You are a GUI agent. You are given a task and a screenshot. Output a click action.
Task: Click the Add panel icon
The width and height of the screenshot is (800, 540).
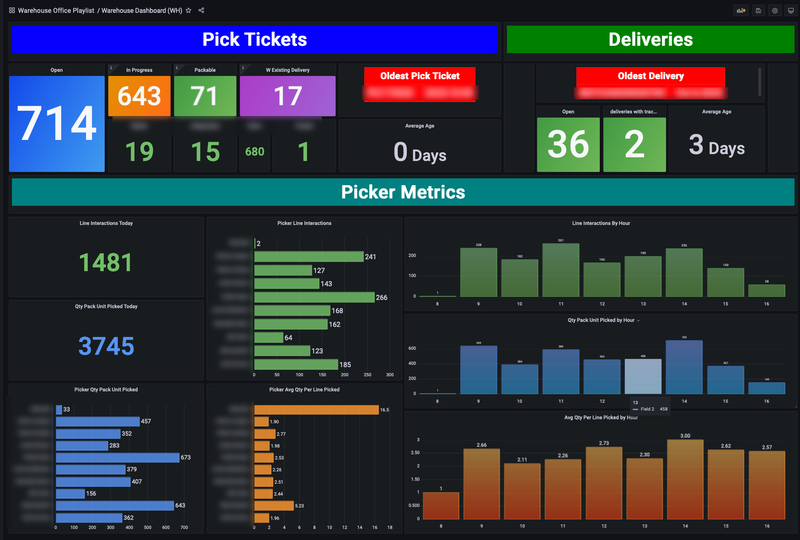pos(740,10)
